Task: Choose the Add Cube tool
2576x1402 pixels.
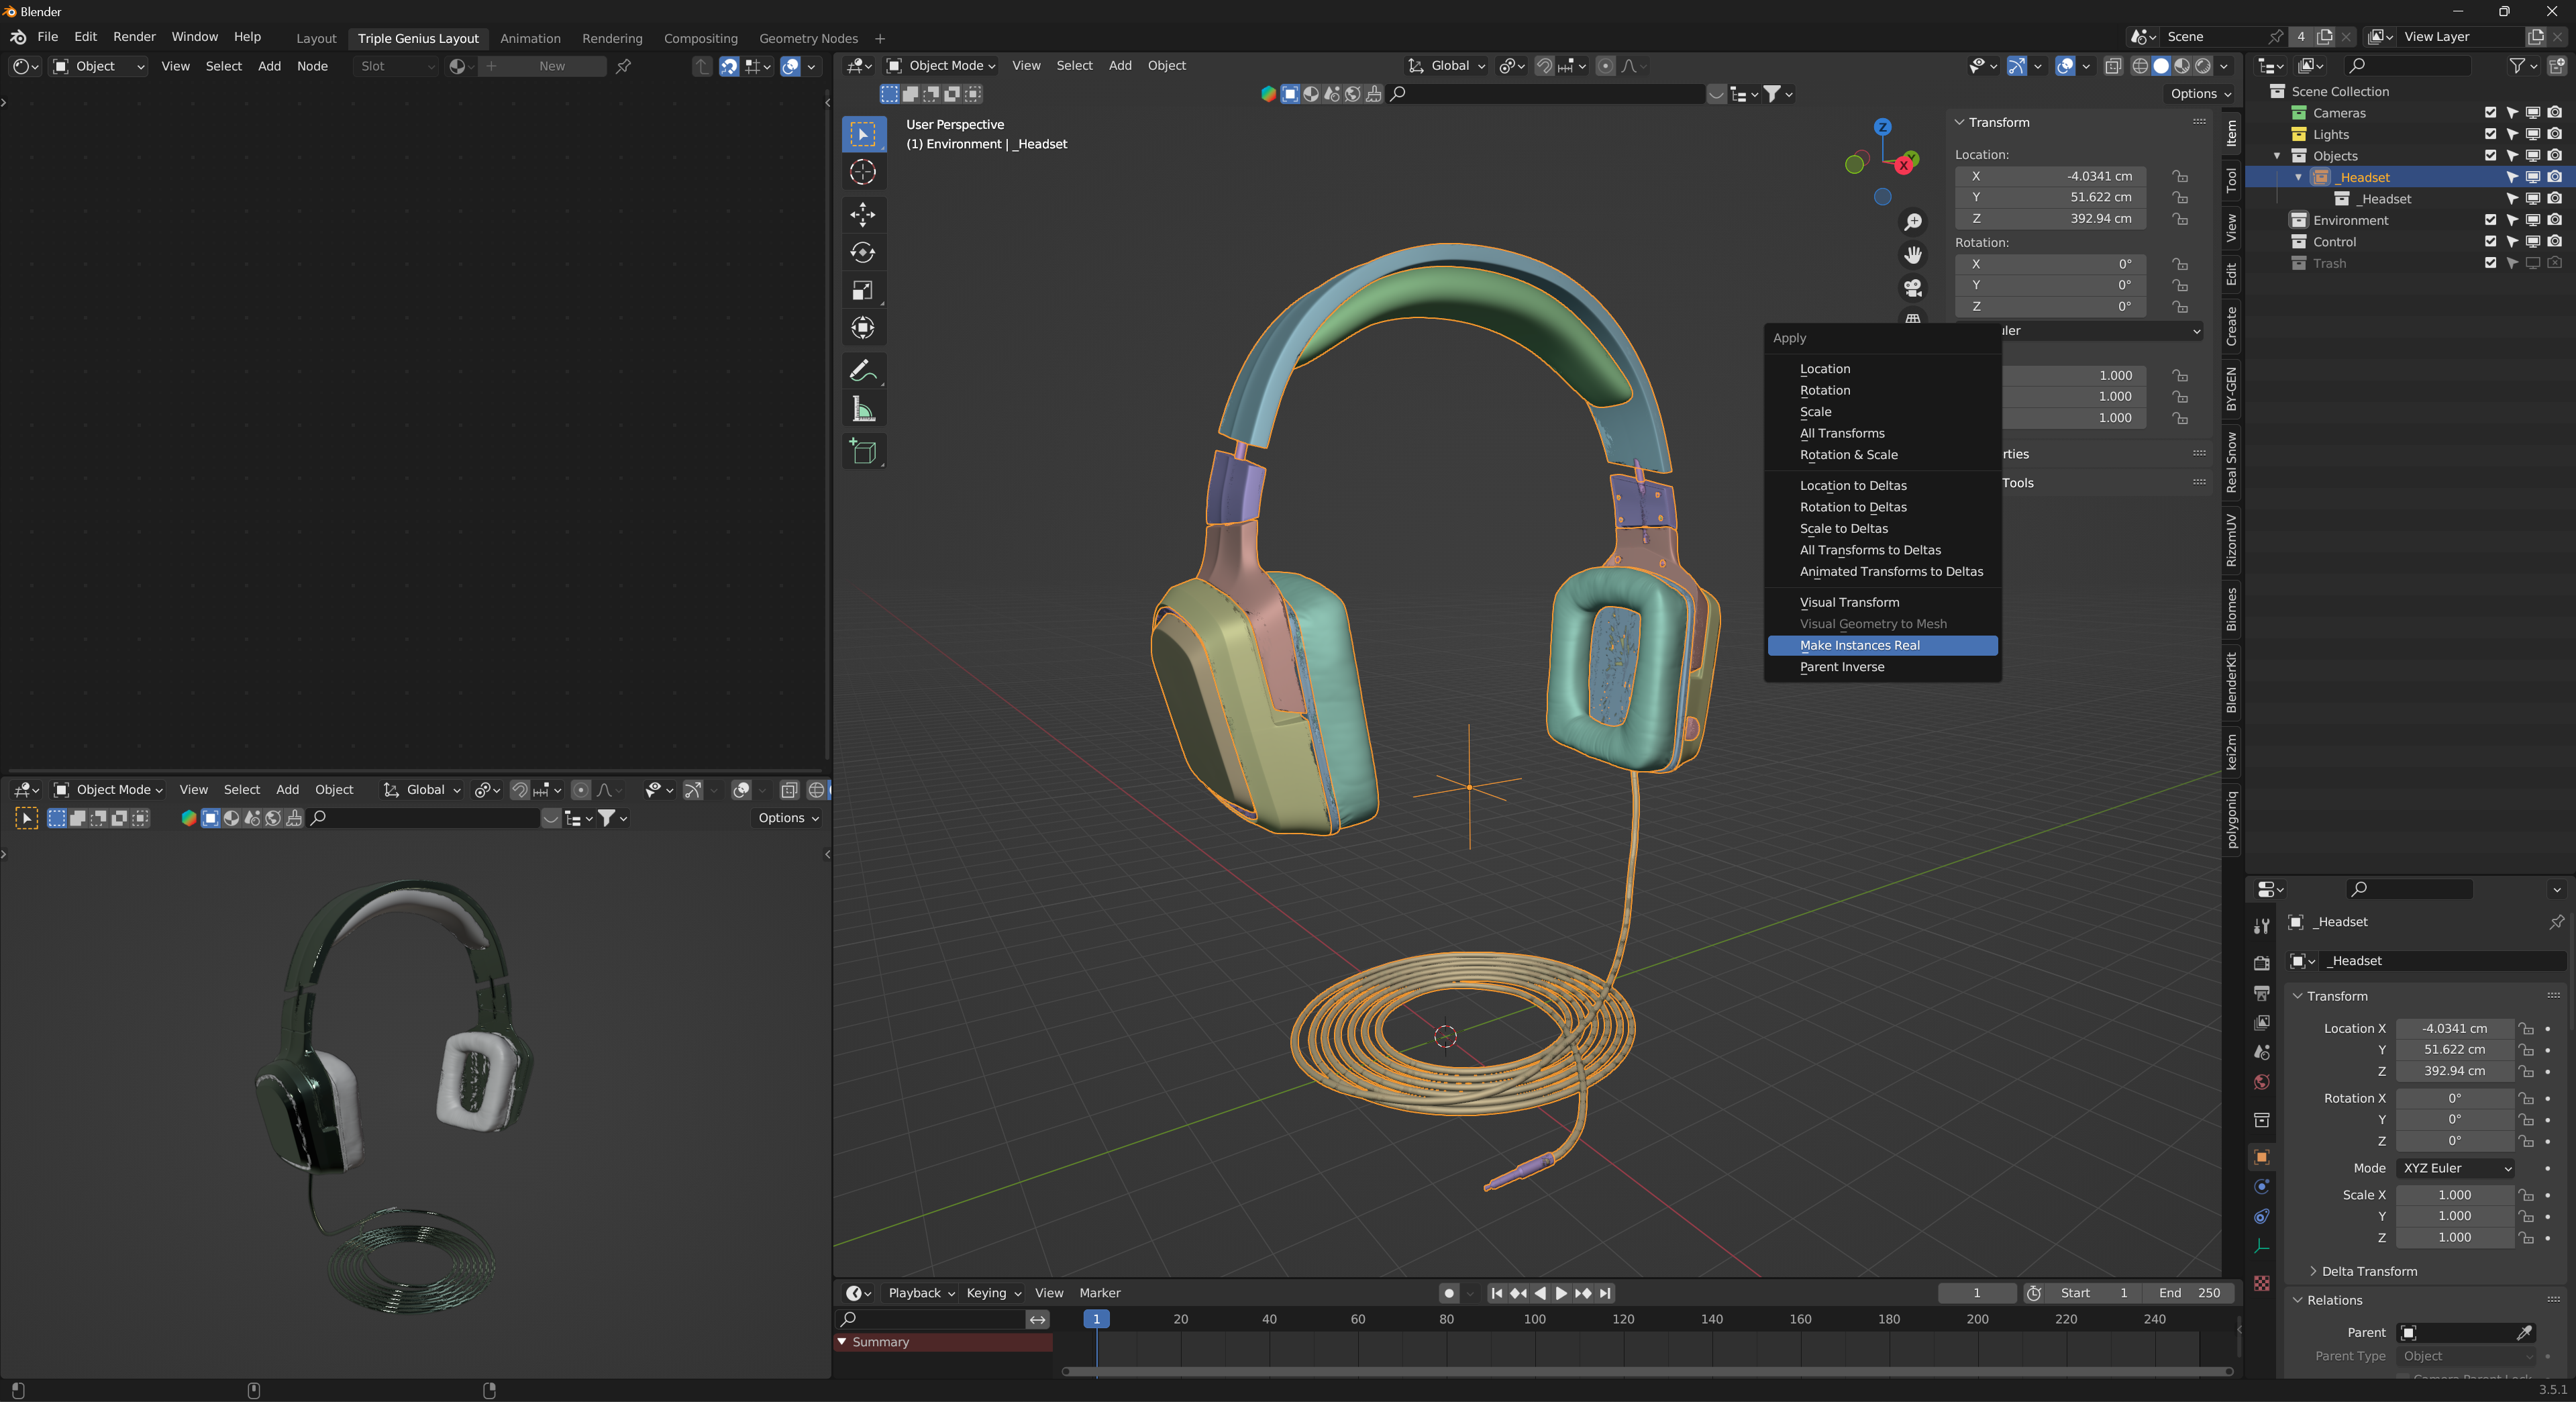Action: click(862, 452)
